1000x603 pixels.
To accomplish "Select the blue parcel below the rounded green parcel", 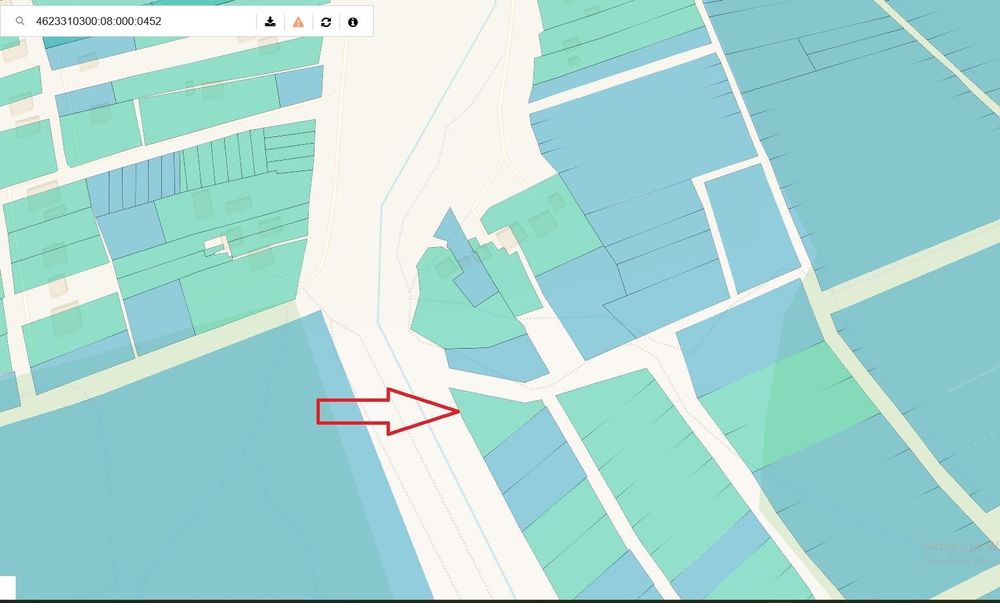I will 497,360.
